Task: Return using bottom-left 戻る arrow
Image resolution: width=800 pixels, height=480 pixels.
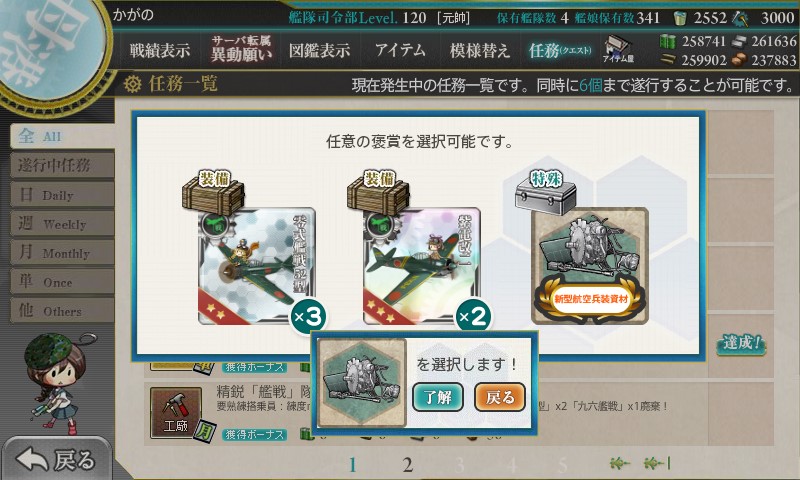Action: click(56, 459)
